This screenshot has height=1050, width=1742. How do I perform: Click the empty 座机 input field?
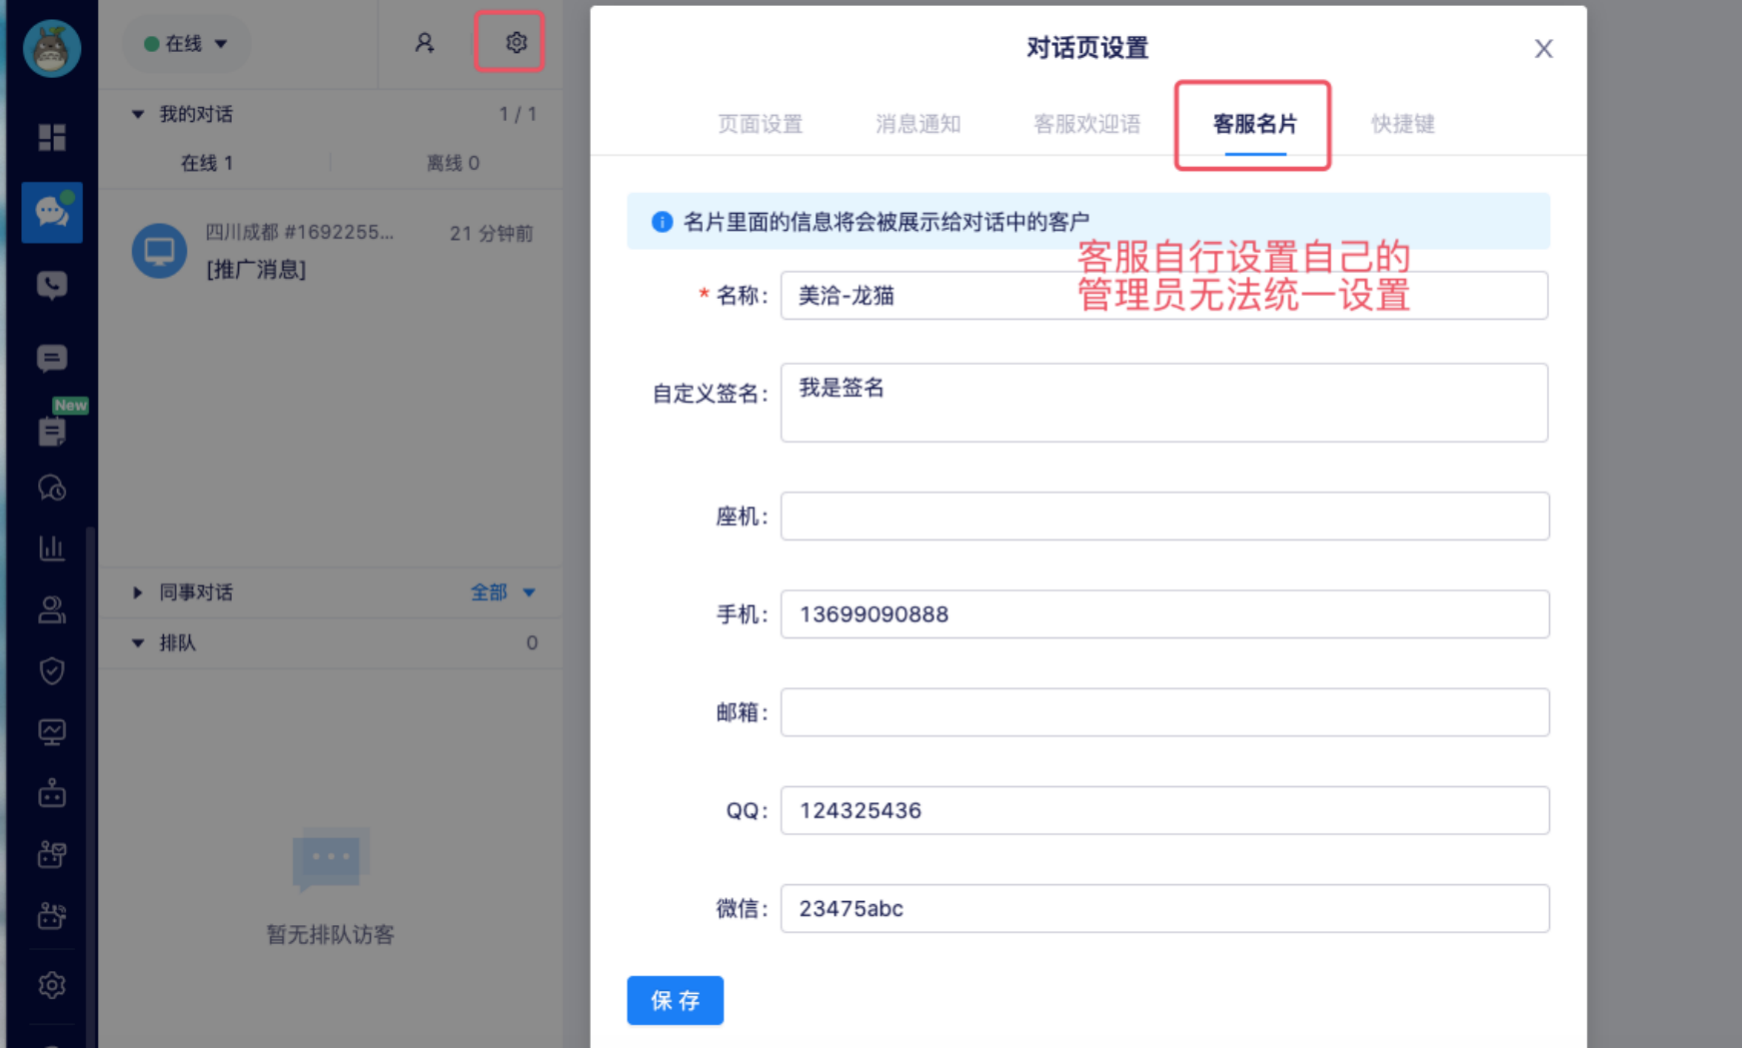click(1165, 516)
